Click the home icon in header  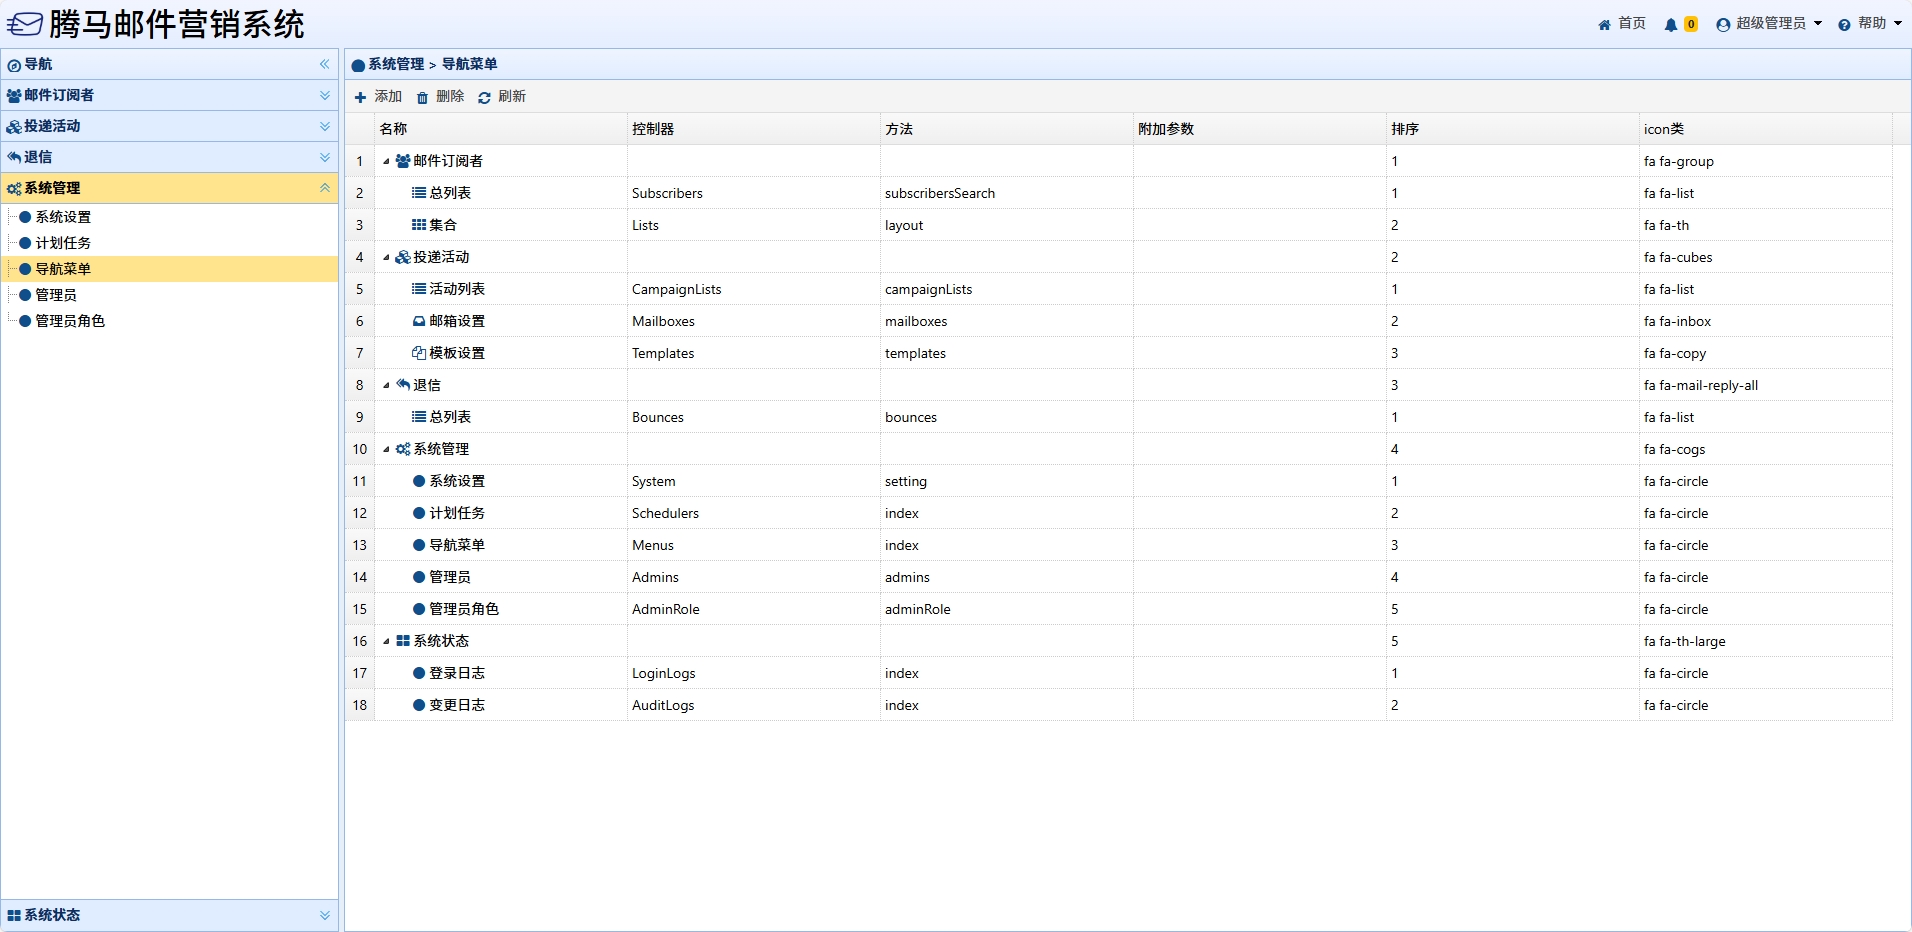1604,25
